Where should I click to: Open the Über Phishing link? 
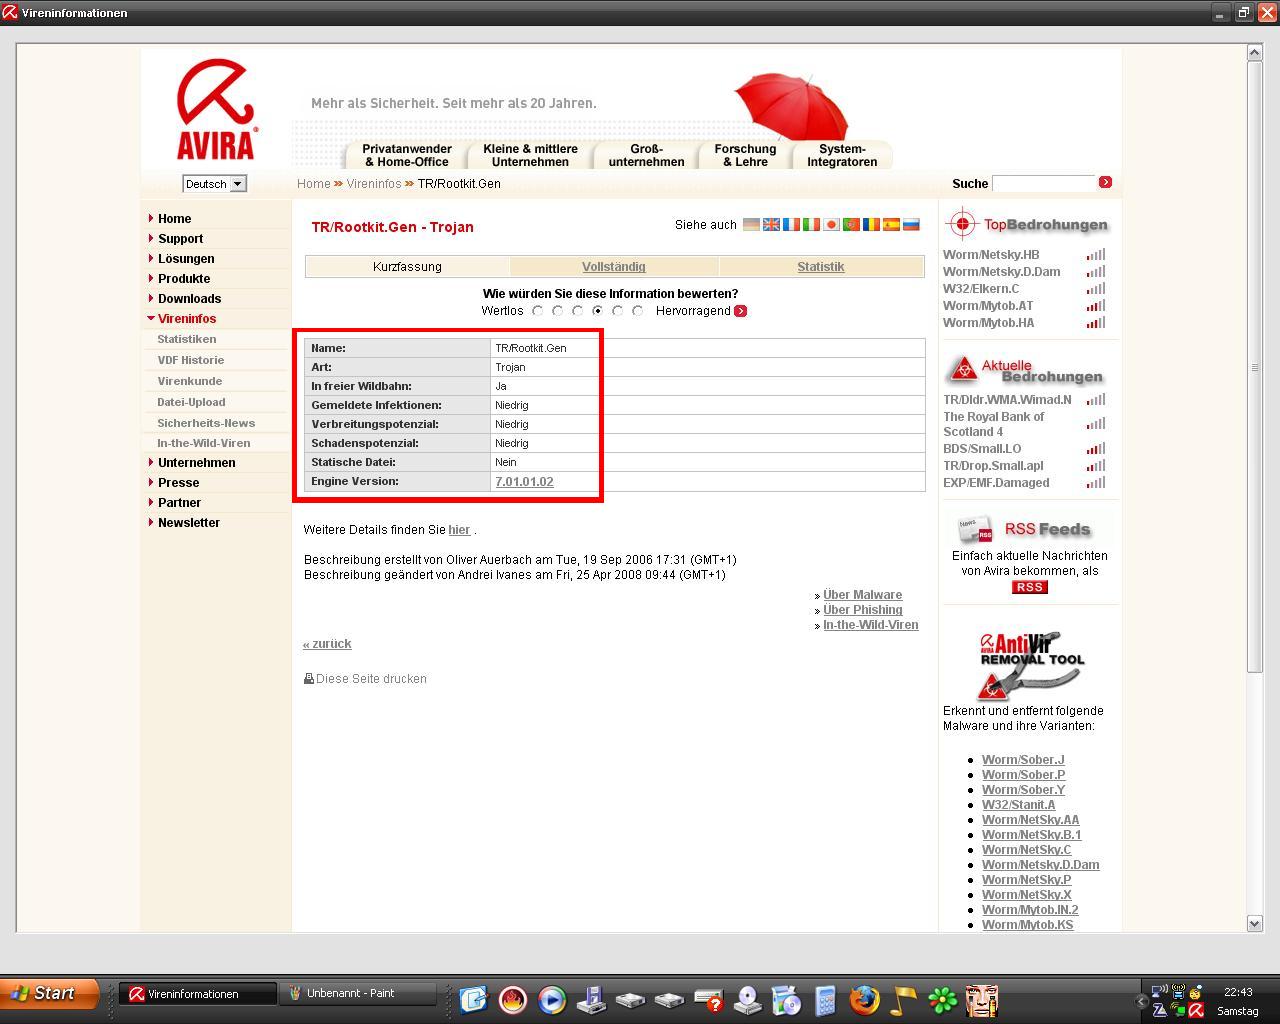[x=862, y=610]
